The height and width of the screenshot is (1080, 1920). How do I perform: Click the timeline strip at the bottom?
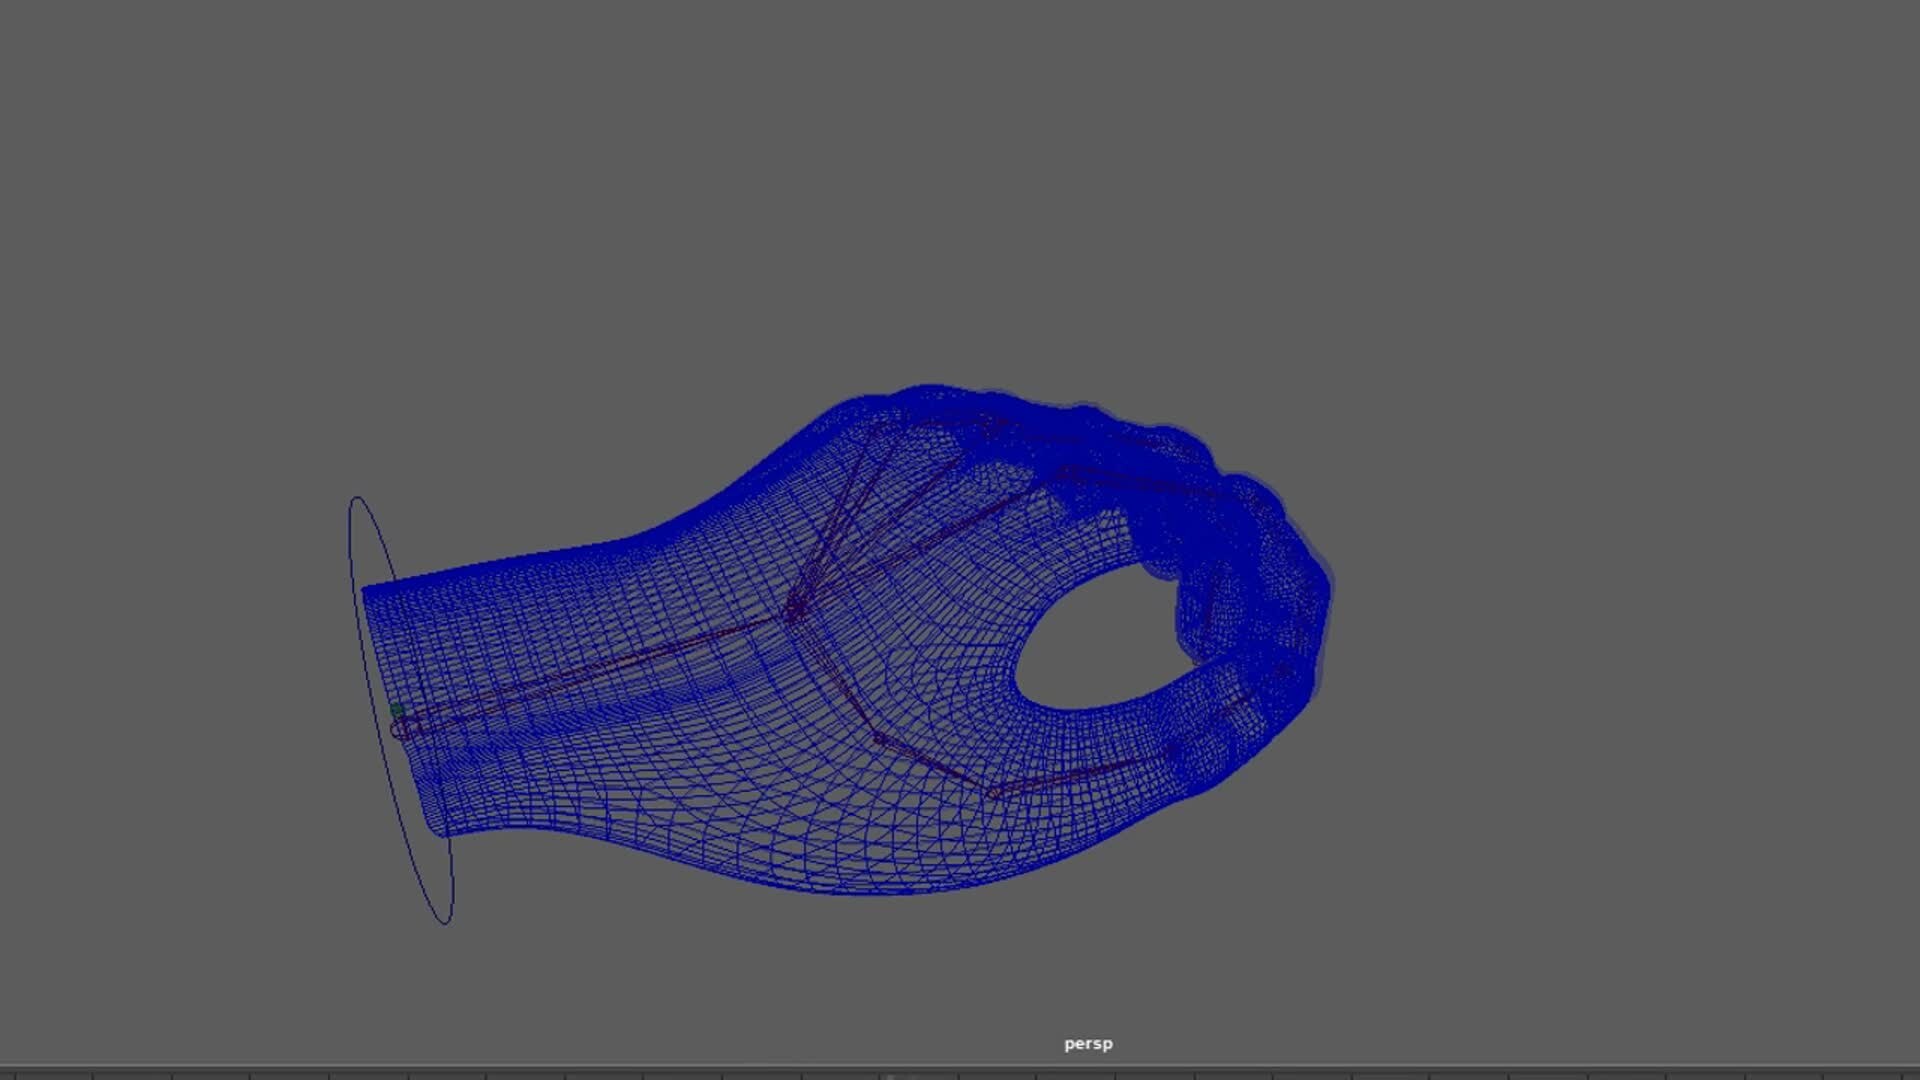point(960,1074)
